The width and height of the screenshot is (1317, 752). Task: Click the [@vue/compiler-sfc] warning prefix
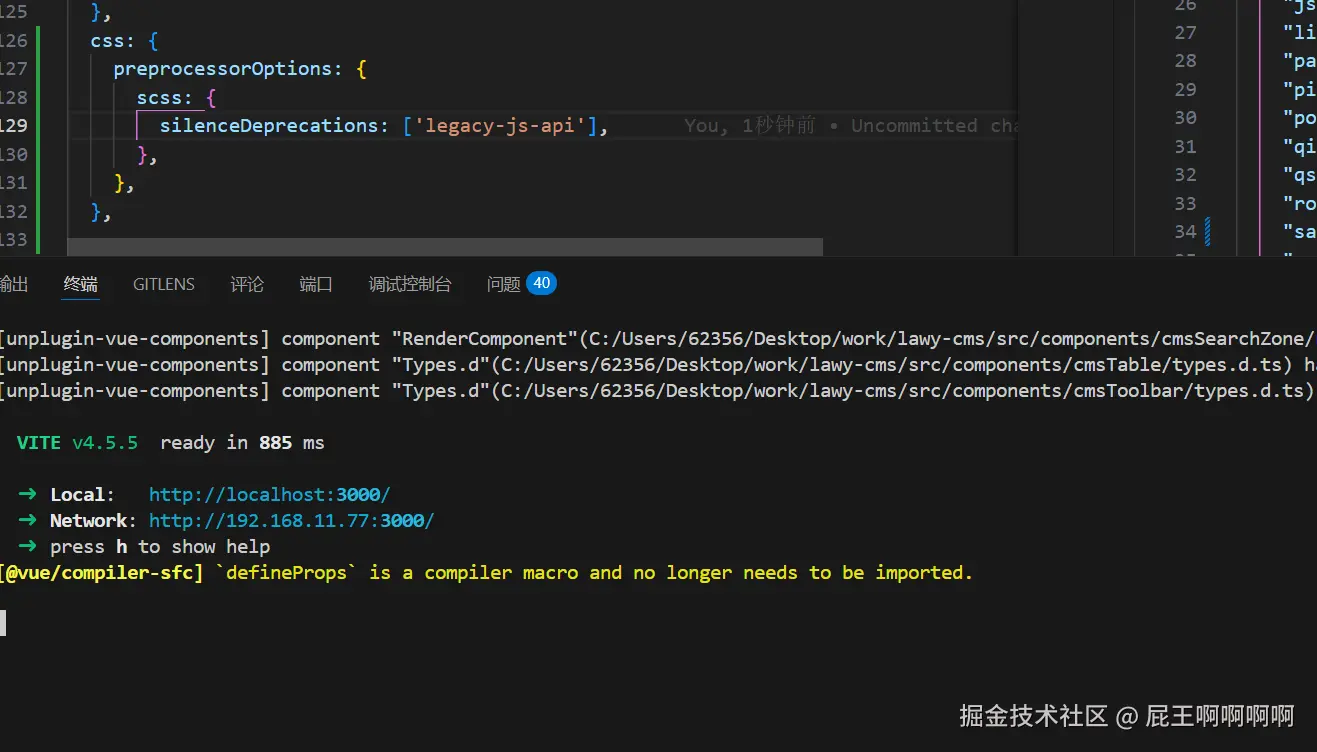tap(101, 573)
